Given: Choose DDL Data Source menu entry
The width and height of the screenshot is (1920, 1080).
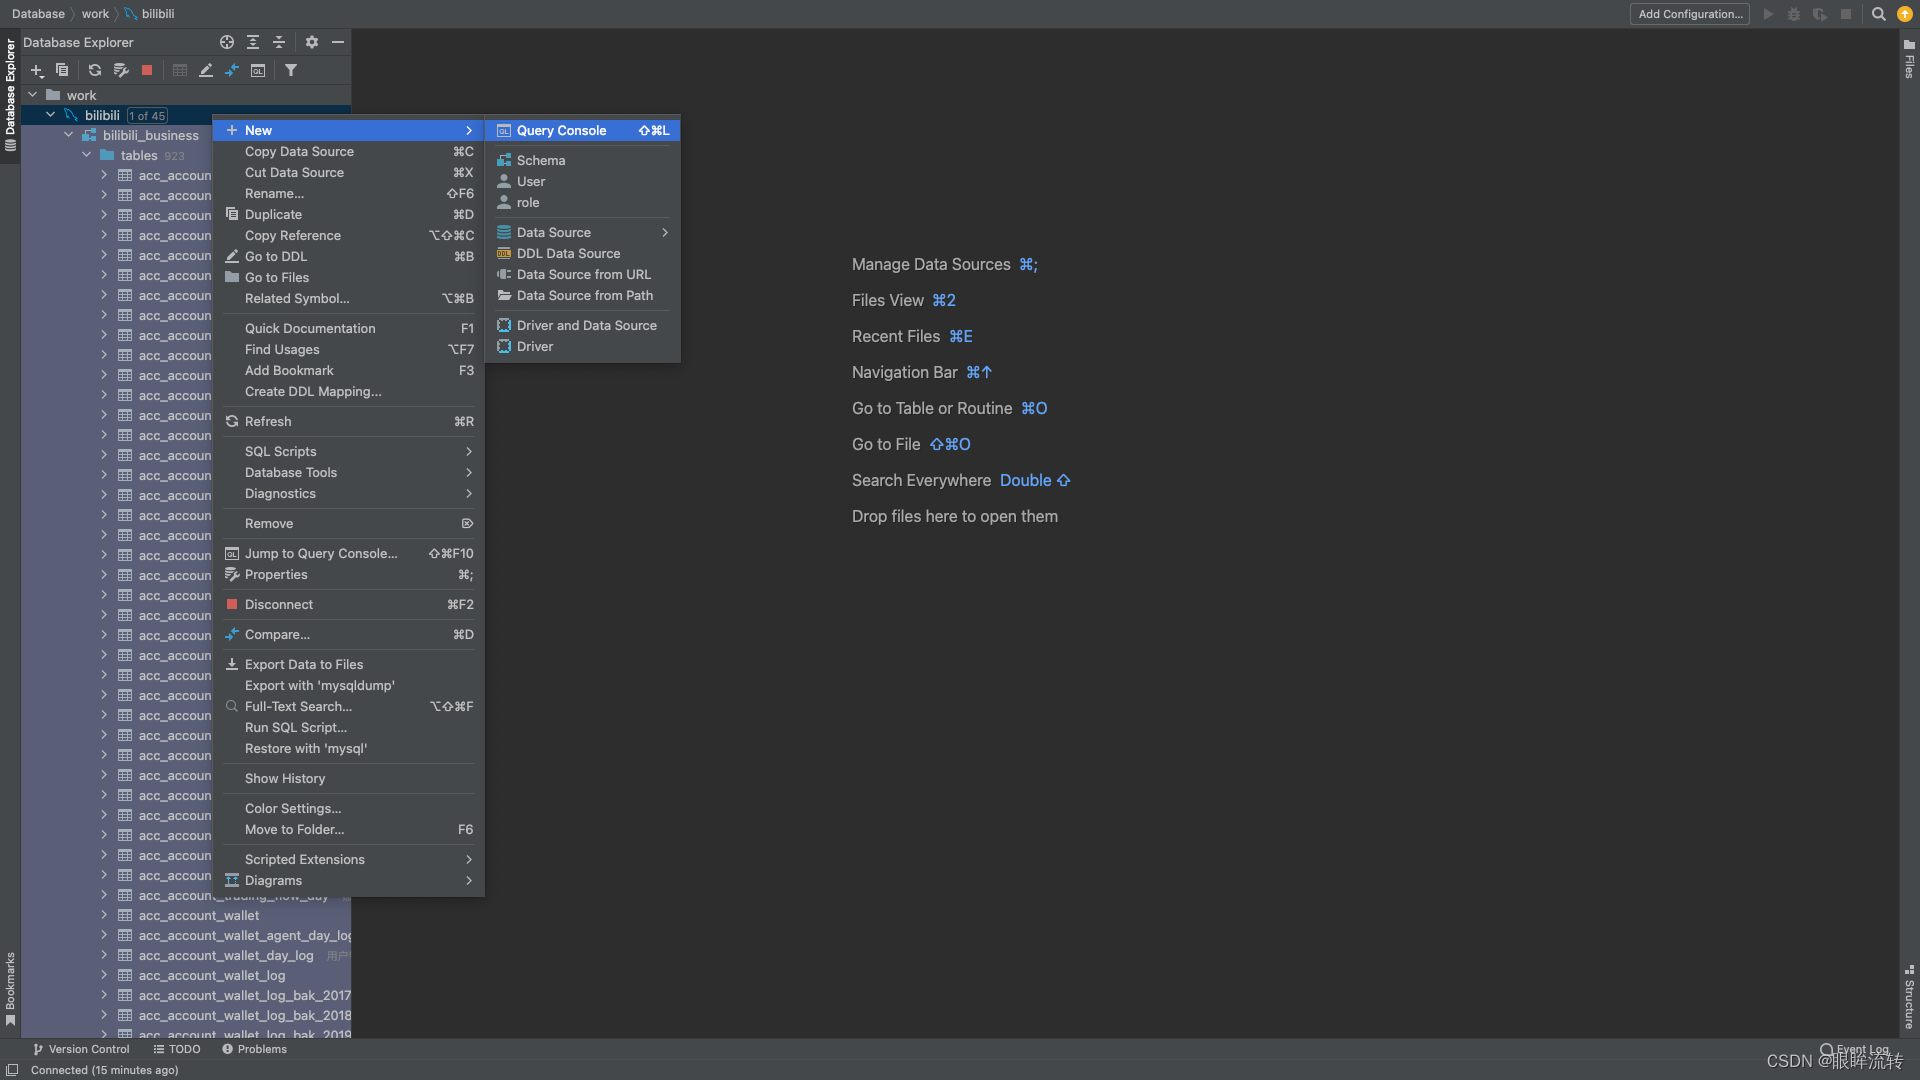Looking at the screenshot, I should click(x=583, y=253).
